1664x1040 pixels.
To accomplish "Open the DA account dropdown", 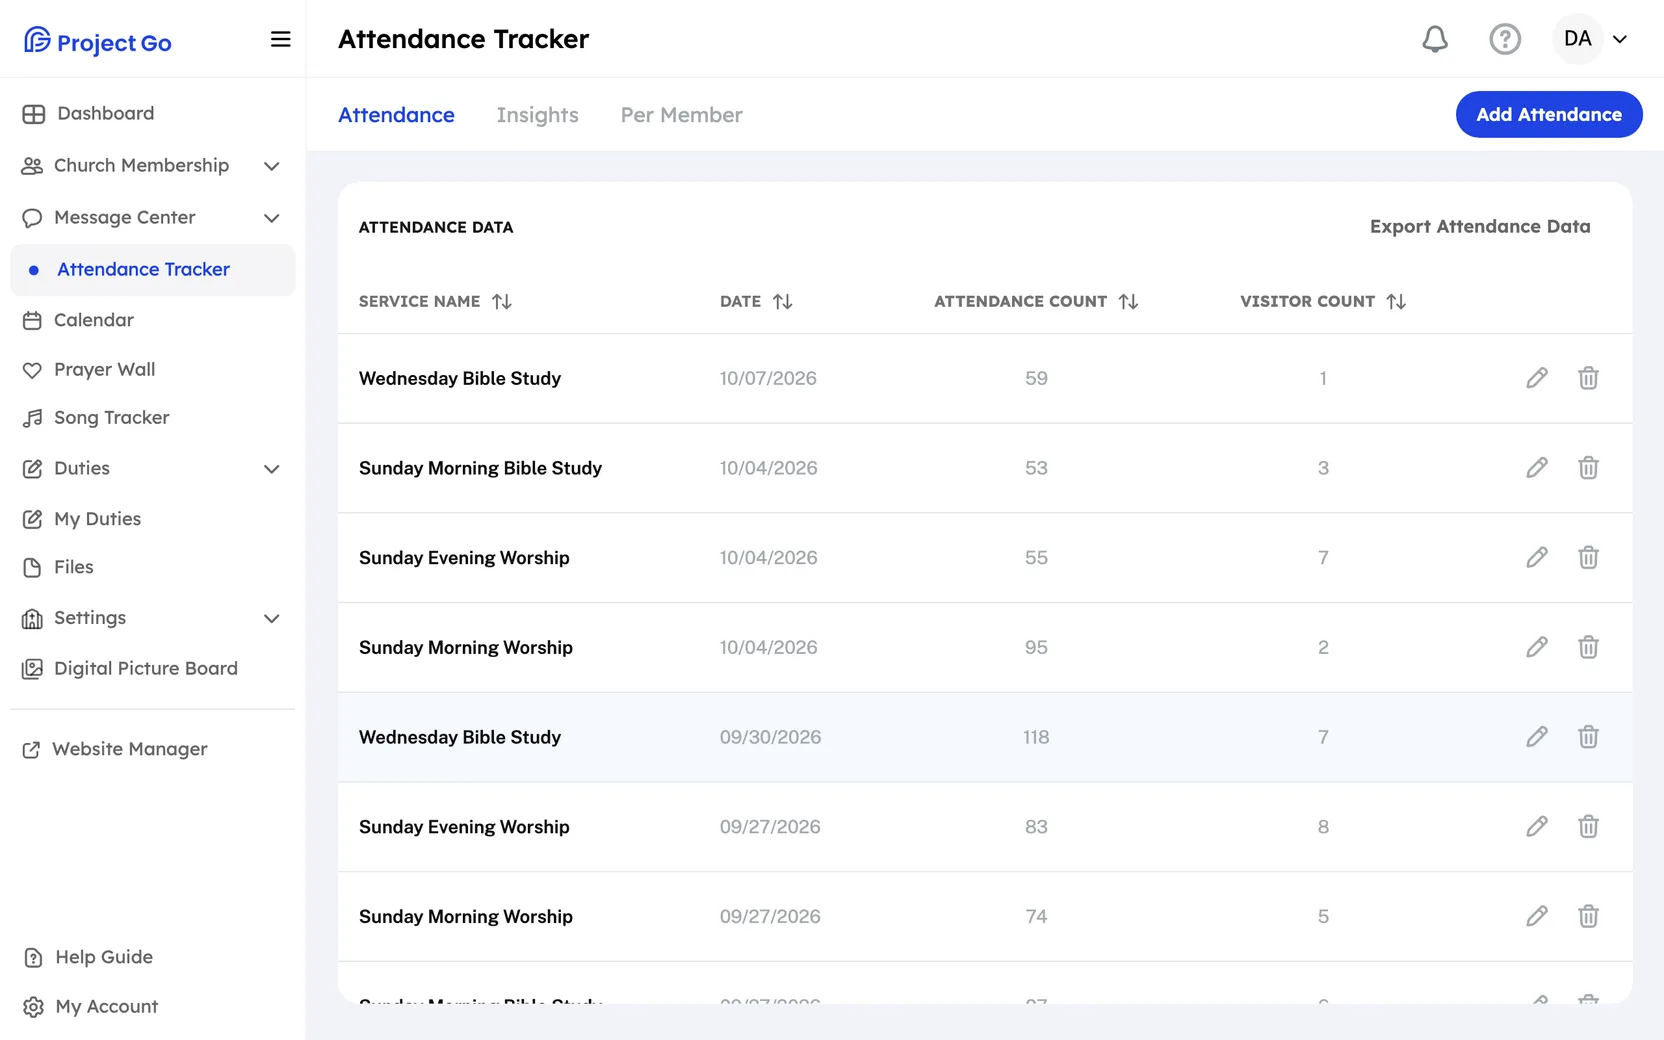I will pos(1592,39).
